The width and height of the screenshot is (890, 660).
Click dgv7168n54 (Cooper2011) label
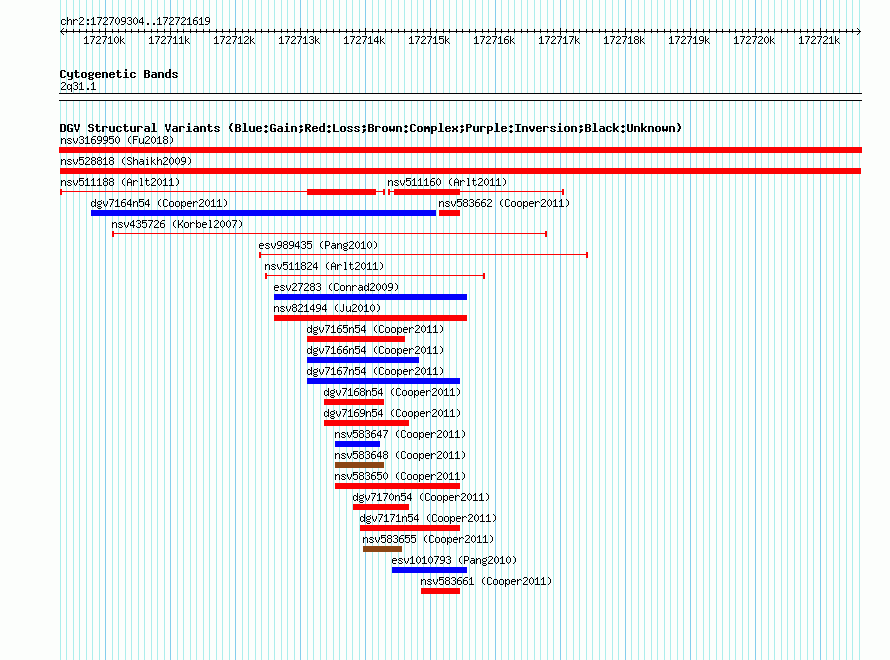(x=392, y=392)
